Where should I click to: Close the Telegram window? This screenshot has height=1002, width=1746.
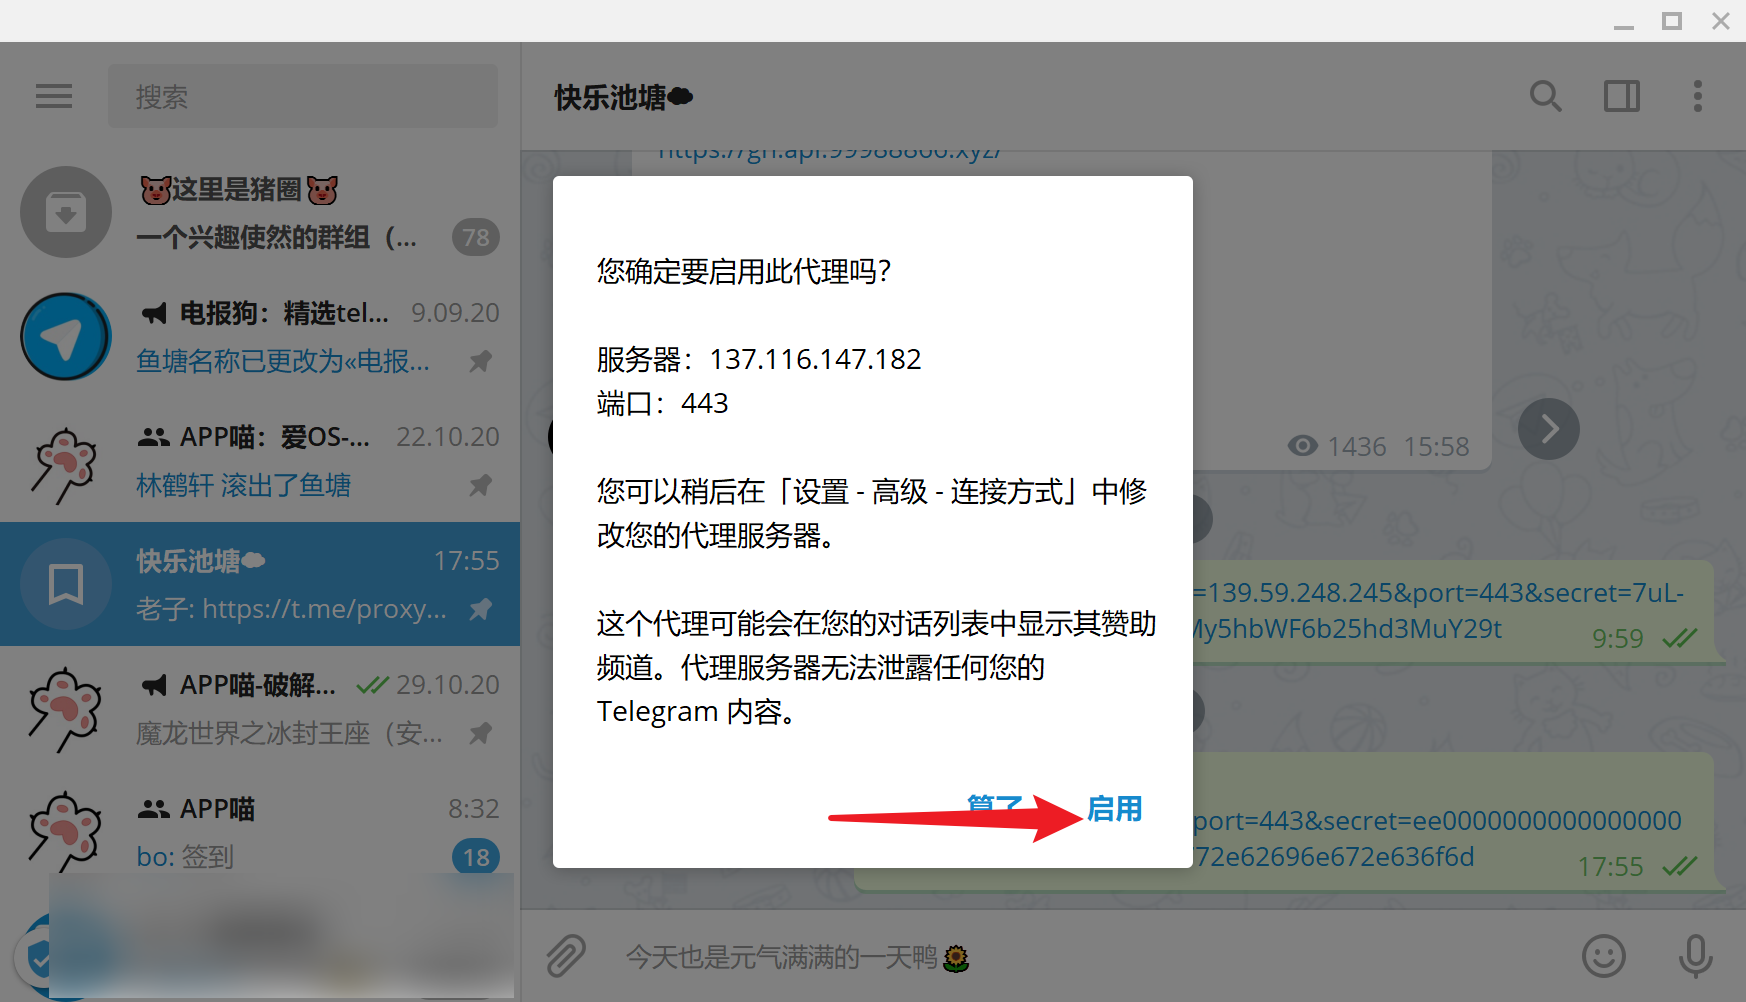pos(1721,21)
